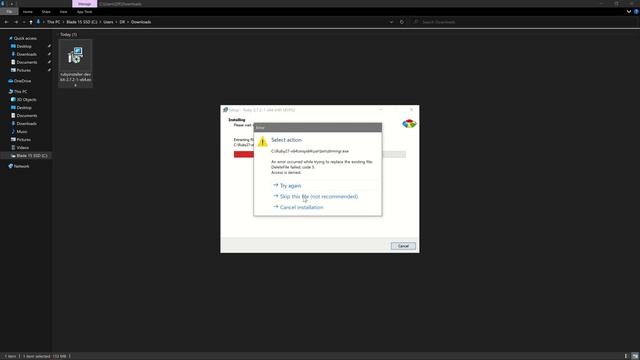Switch to Large icons view in the status bar
The image size is (640, 360).
[635, 356]
